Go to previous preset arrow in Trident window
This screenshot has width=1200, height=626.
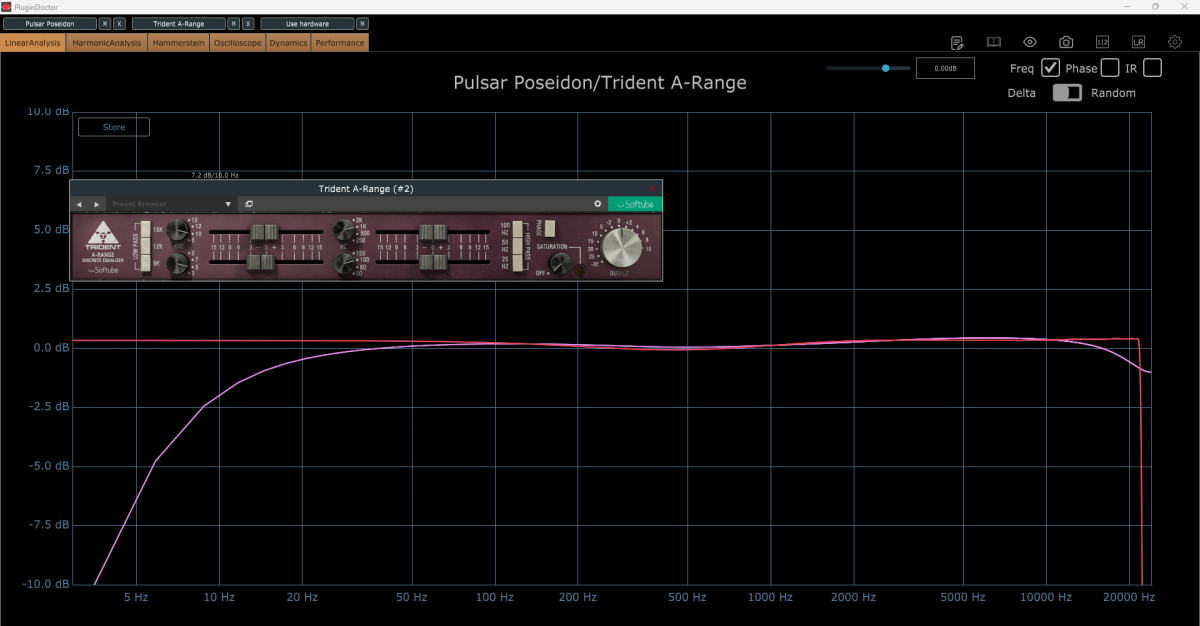point(79,204)
